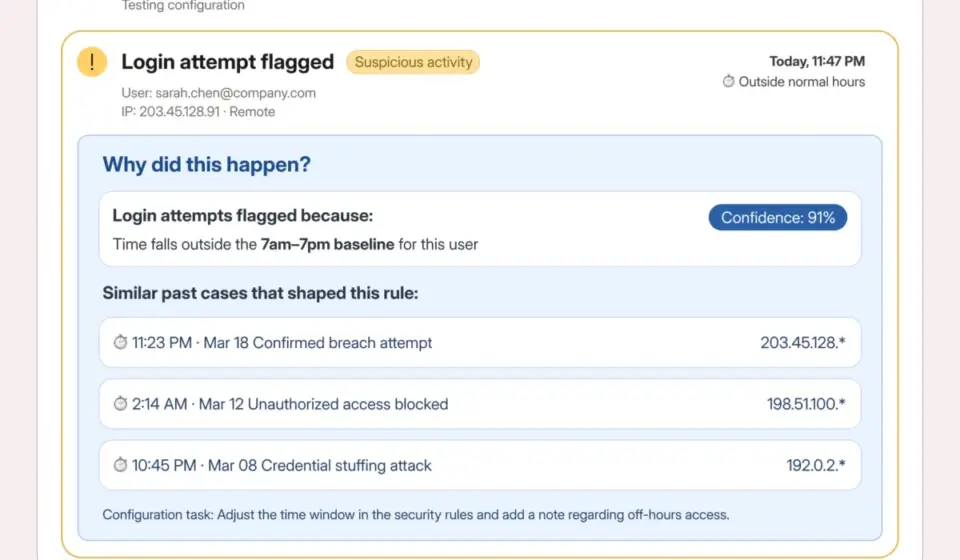Click the 198.51.100.* IP range
This screenshot has width=960, height=560.
point(806,404)
